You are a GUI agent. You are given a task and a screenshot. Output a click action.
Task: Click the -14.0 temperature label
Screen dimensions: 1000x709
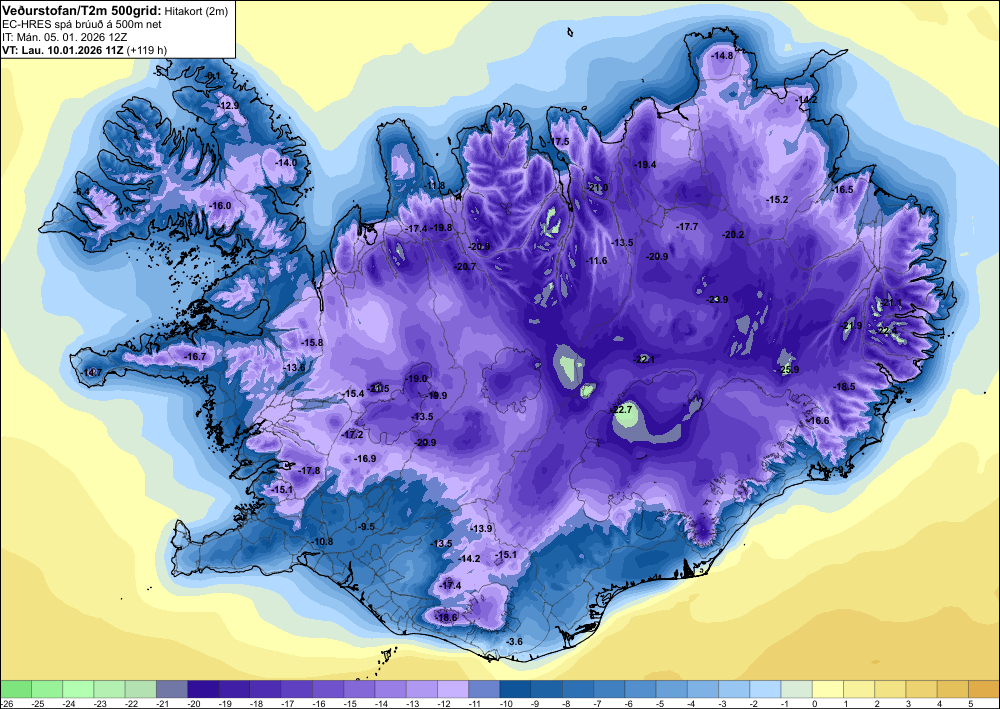286,163
